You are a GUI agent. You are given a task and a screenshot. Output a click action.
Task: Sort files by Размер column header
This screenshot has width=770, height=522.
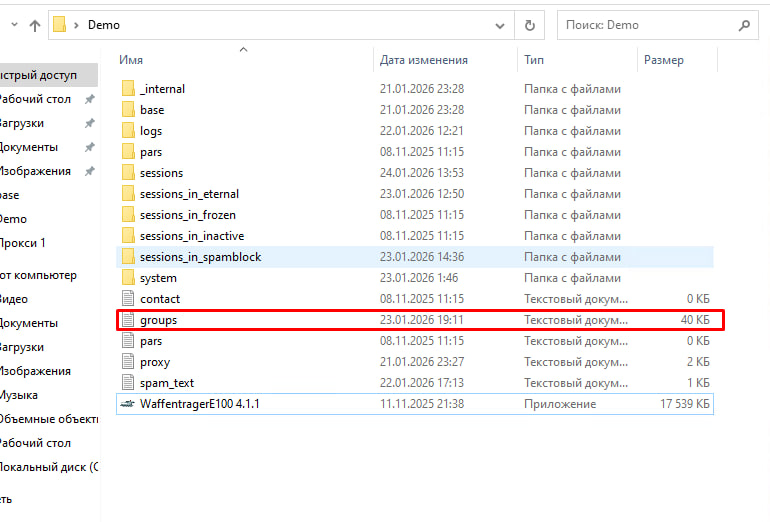click(x=664, y=60)
